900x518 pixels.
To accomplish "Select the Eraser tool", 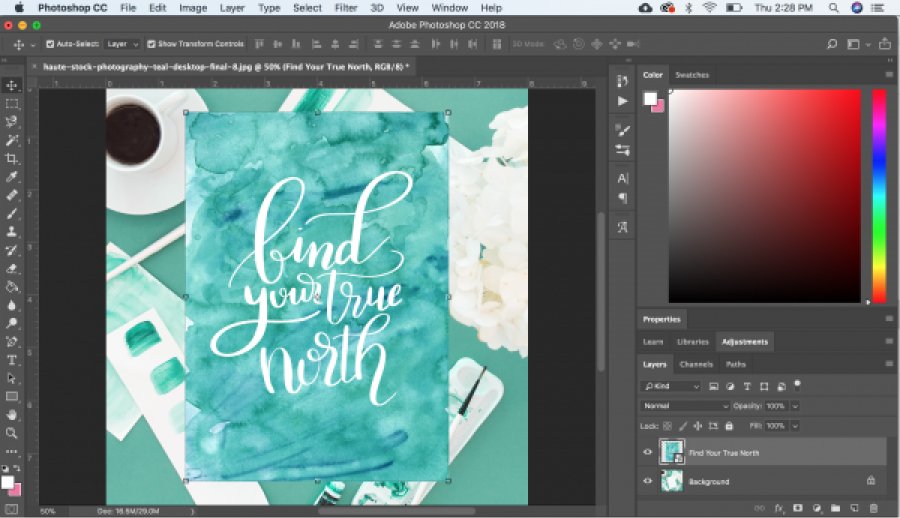I will (11, 268).
